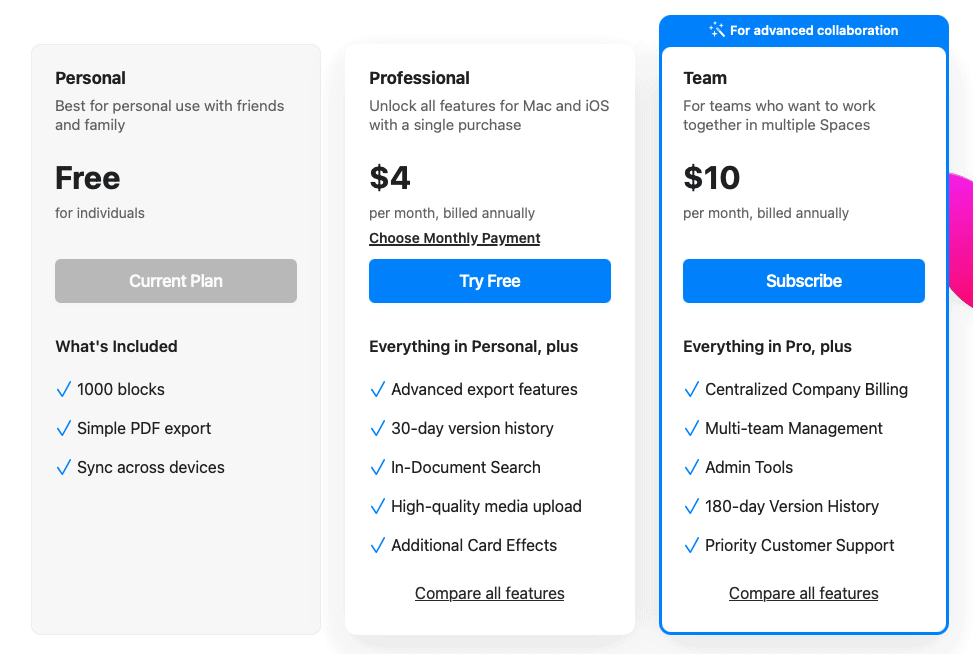This screenshot has height=654, width=973.
Task: Click the In-Document Search checkmark
Action: [378, 467]
